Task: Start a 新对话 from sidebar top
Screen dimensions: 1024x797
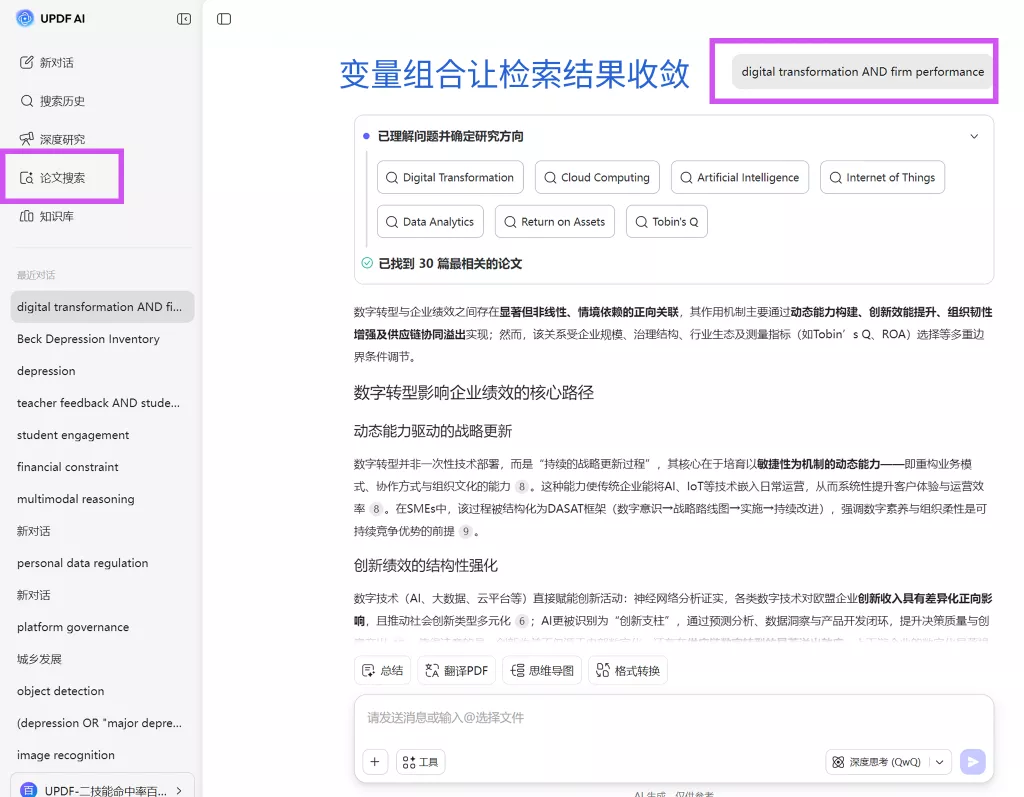Action: pyautogui.click(x=56, y=63)
